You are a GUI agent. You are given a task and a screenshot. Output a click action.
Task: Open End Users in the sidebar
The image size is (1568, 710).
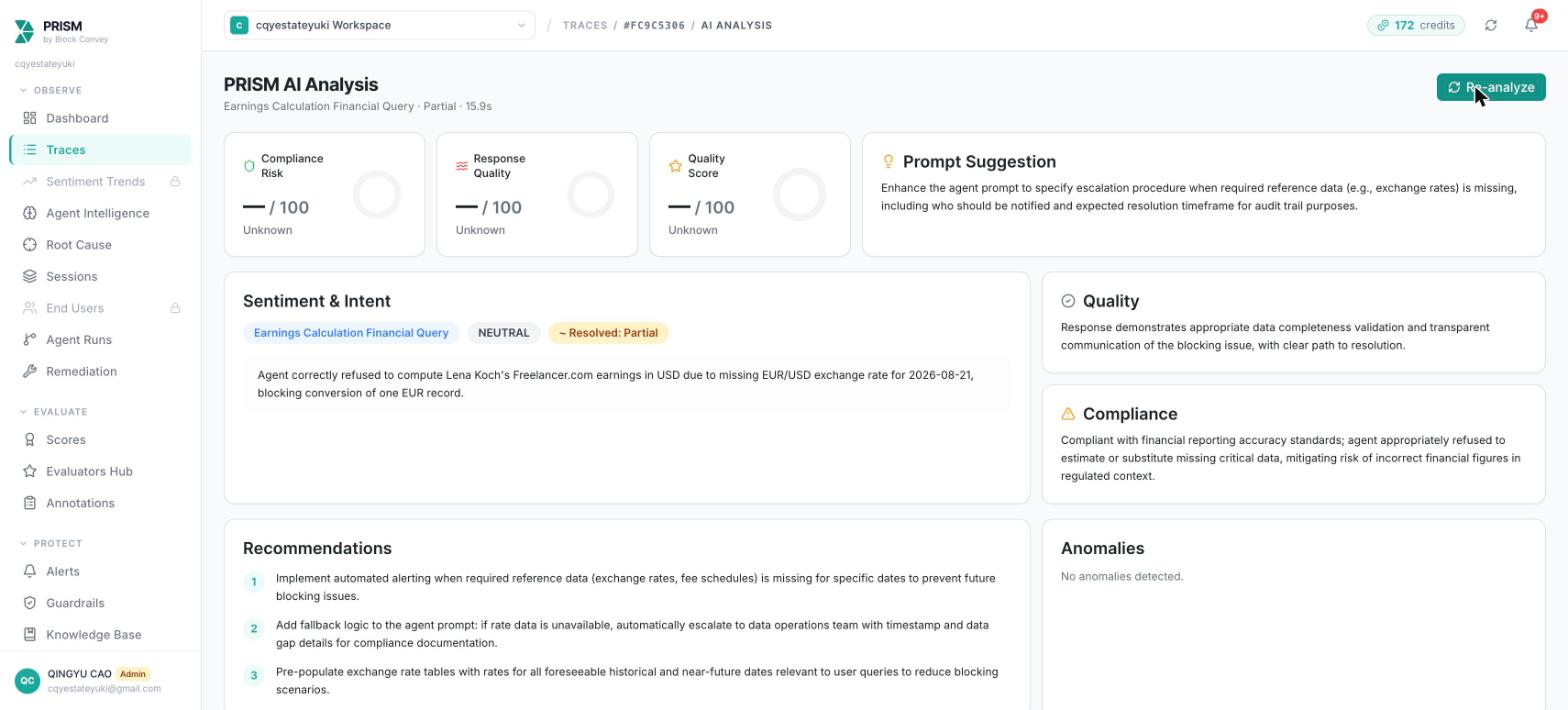(x=100, y=308)
